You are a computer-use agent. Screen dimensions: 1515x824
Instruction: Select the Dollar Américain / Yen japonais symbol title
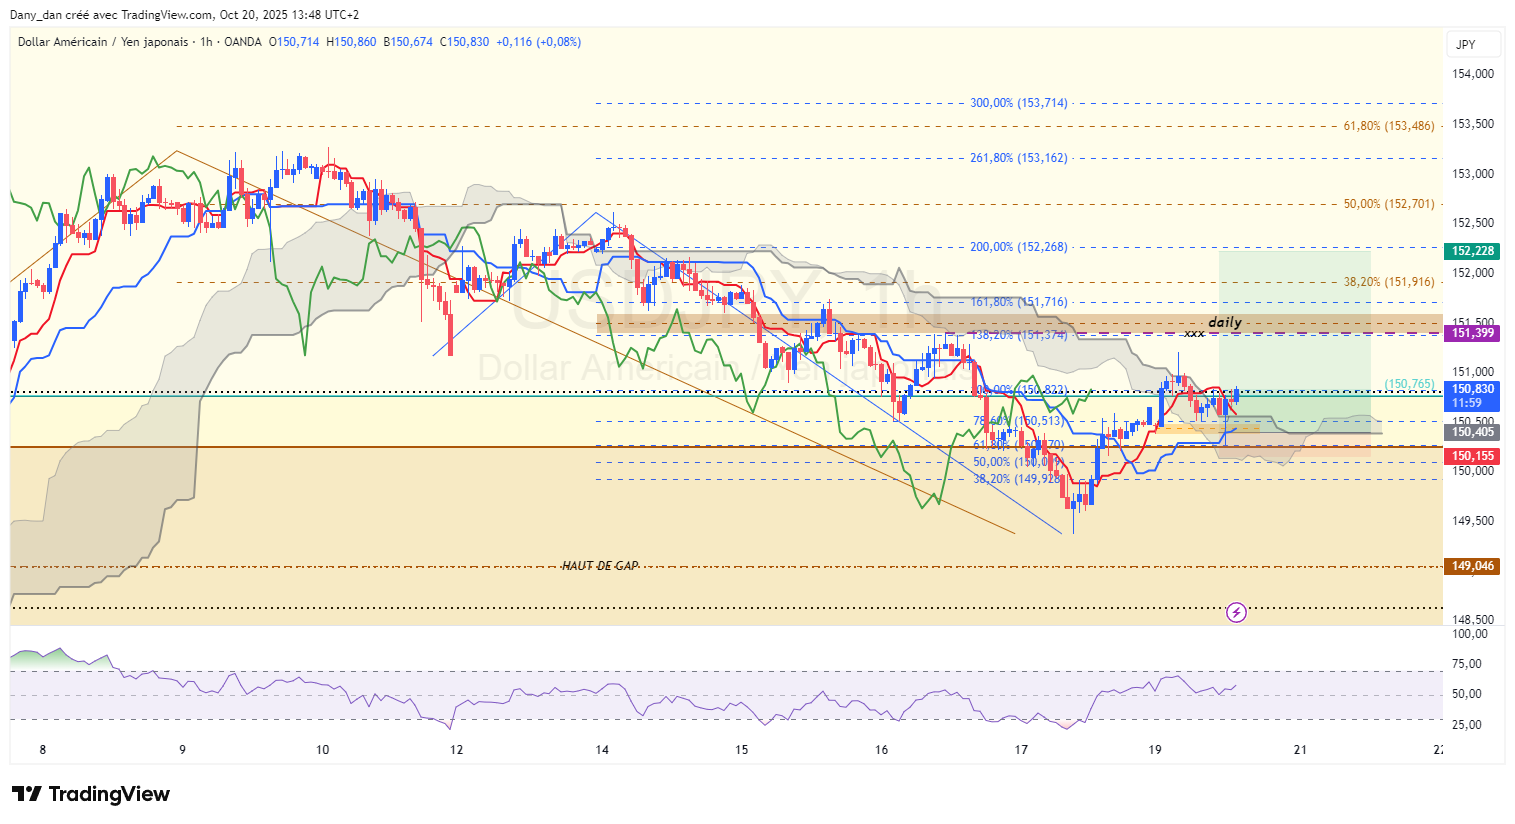click(x=103, y=42)
